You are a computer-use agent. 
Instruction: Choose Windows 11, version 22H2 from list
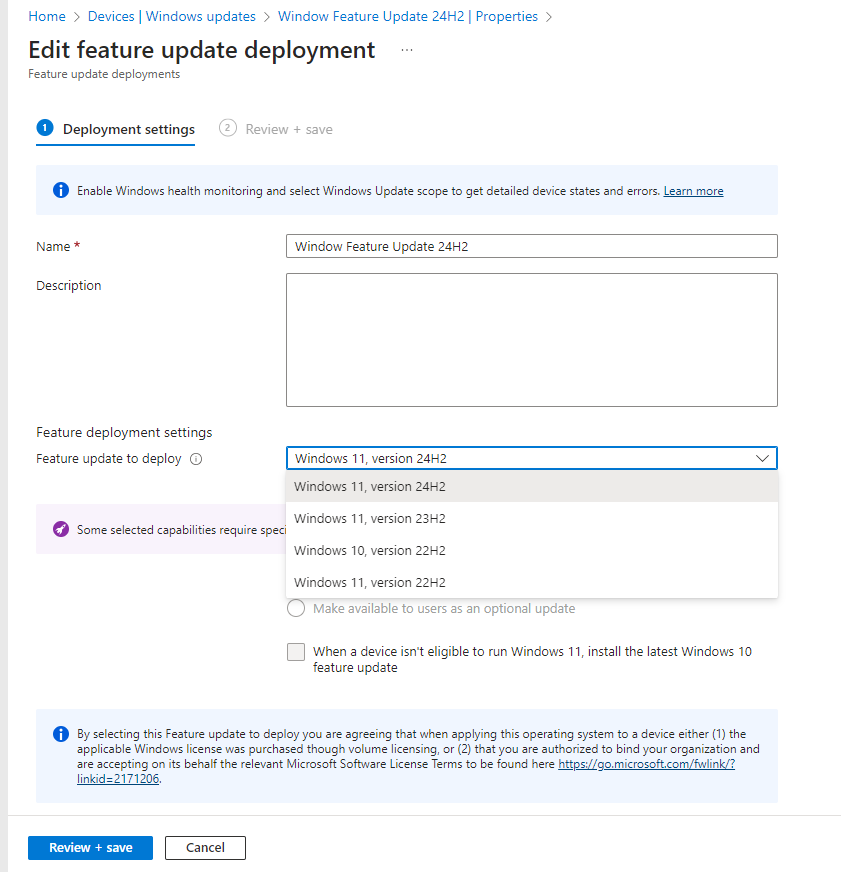532,582
